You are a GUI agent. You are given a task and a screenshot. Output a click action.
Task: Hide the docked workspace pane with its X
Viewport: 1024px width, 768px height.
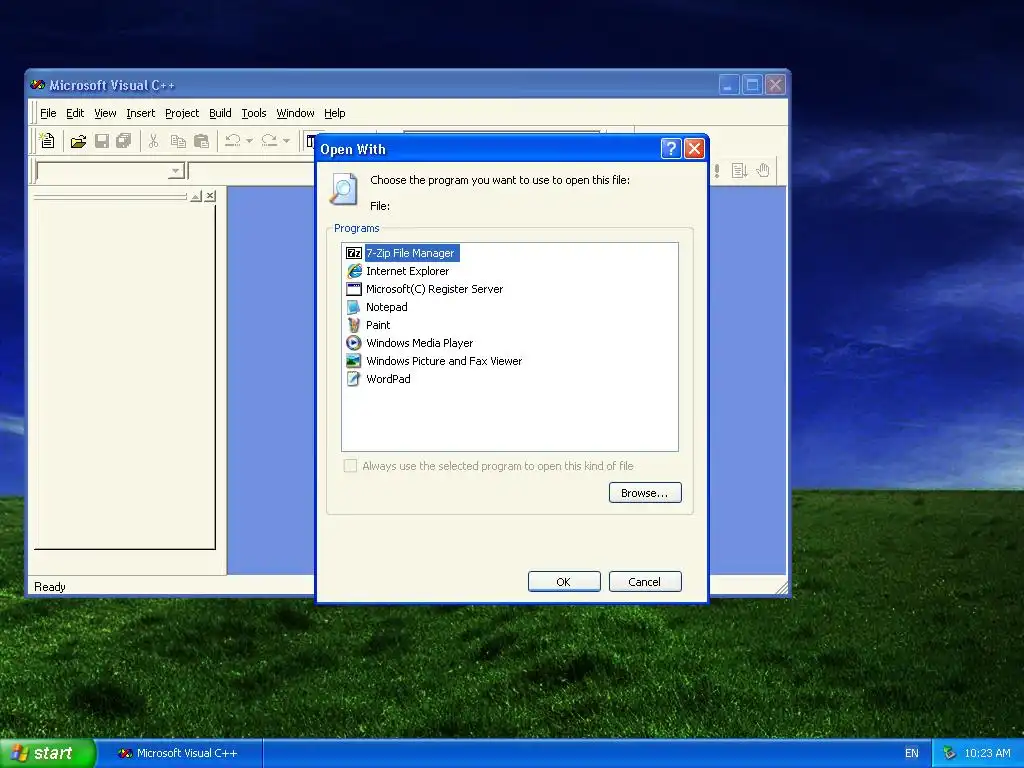click(x=210, y=196)
